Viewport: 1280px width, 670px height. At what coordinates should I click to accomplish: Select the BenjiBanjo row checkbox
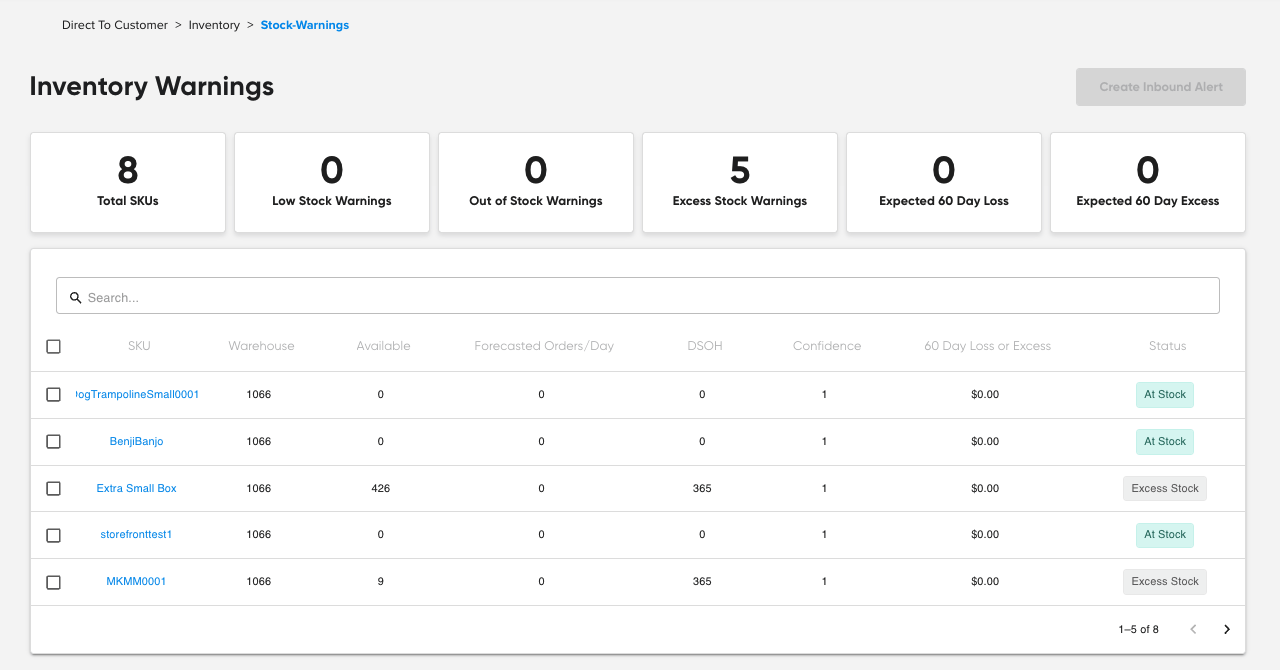point(54,441)
